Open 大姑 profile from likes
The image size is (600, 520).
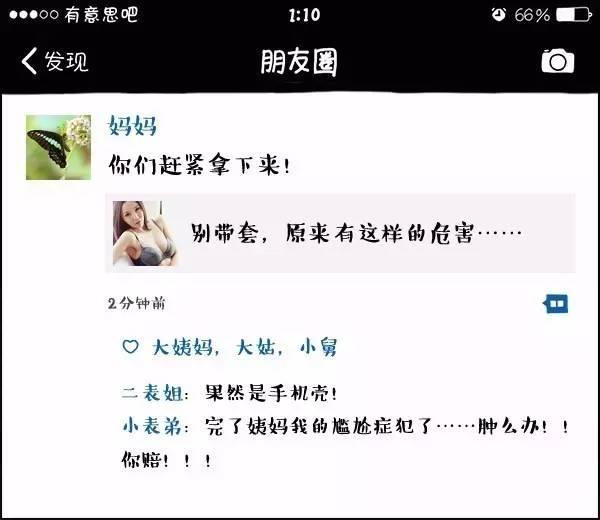(256, 347)
